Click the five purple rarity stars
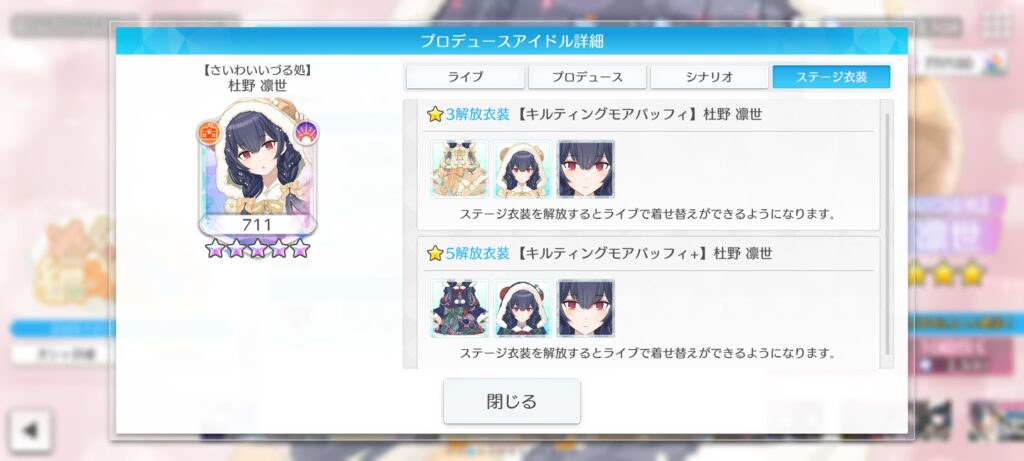This screenshot has width=1024, height=461. pyautogui.click(x=257, y=248)
